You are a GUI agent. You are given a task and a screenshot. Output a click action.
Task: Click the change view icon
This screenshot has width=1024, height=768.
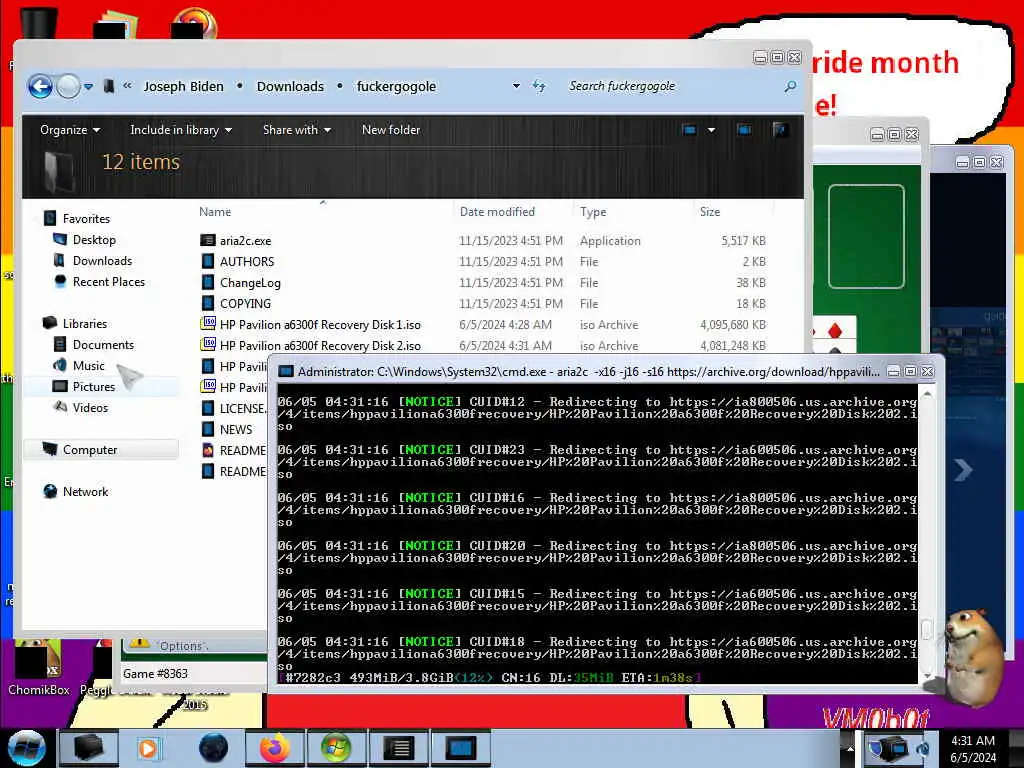pyautogui.click(x=690, y=130)
